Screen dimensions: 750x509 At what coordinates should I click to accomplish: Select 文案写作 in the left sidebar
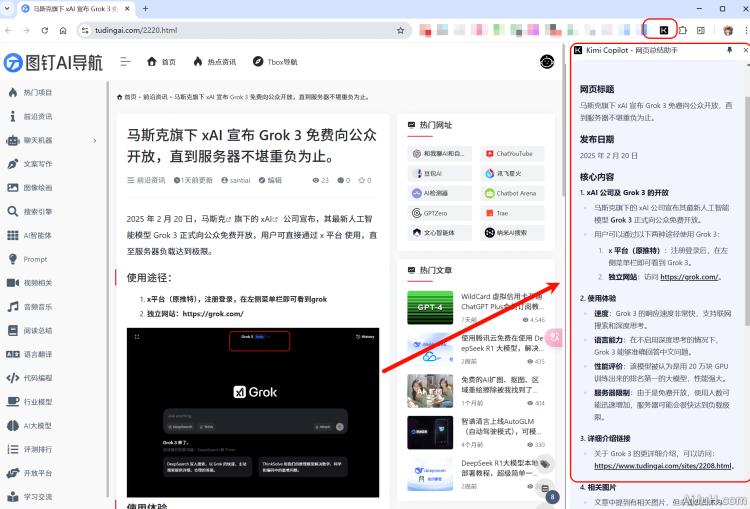[31, 164]
